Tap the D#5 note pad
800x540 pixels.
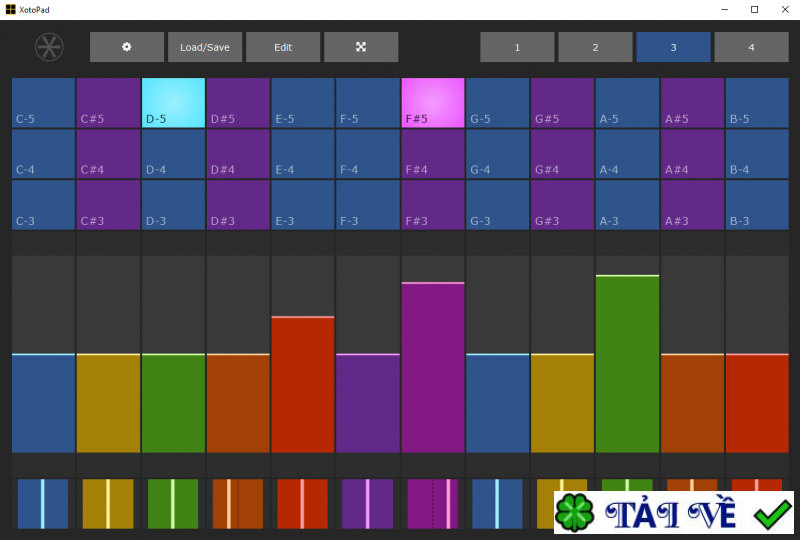click(x=238, y=103)
